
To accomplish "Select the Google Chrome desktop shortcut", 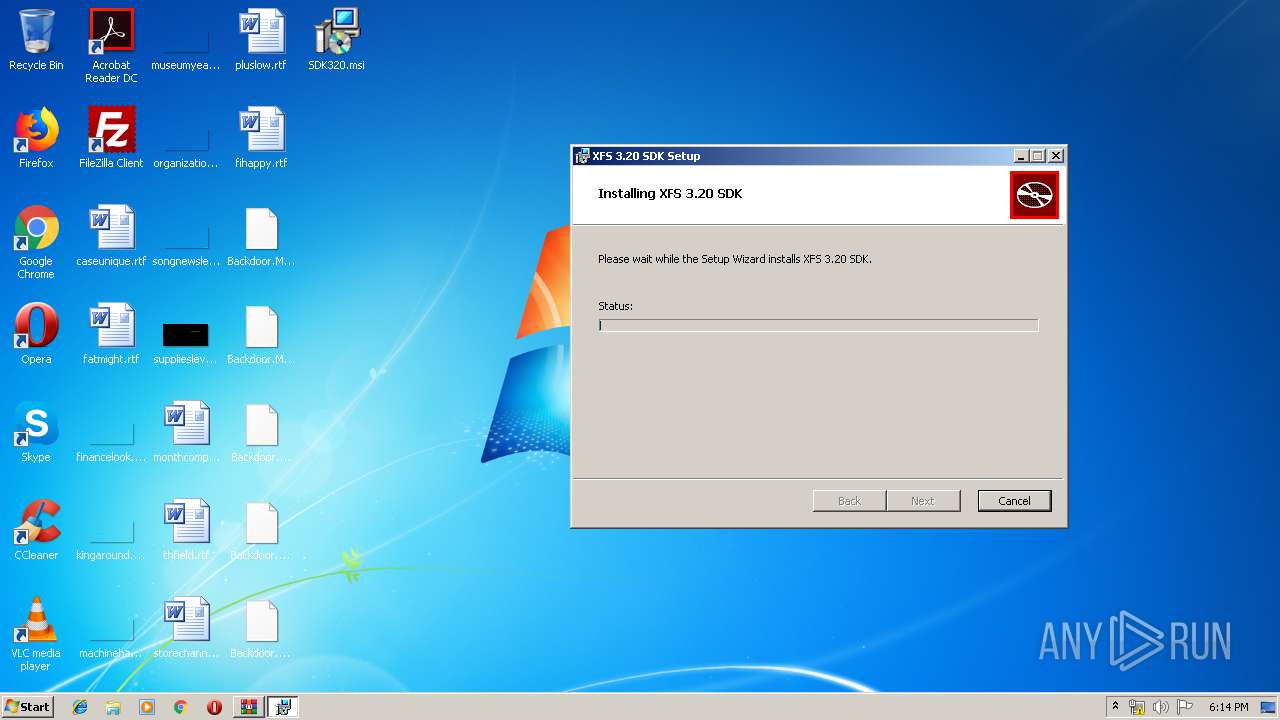I will point(36,242).
